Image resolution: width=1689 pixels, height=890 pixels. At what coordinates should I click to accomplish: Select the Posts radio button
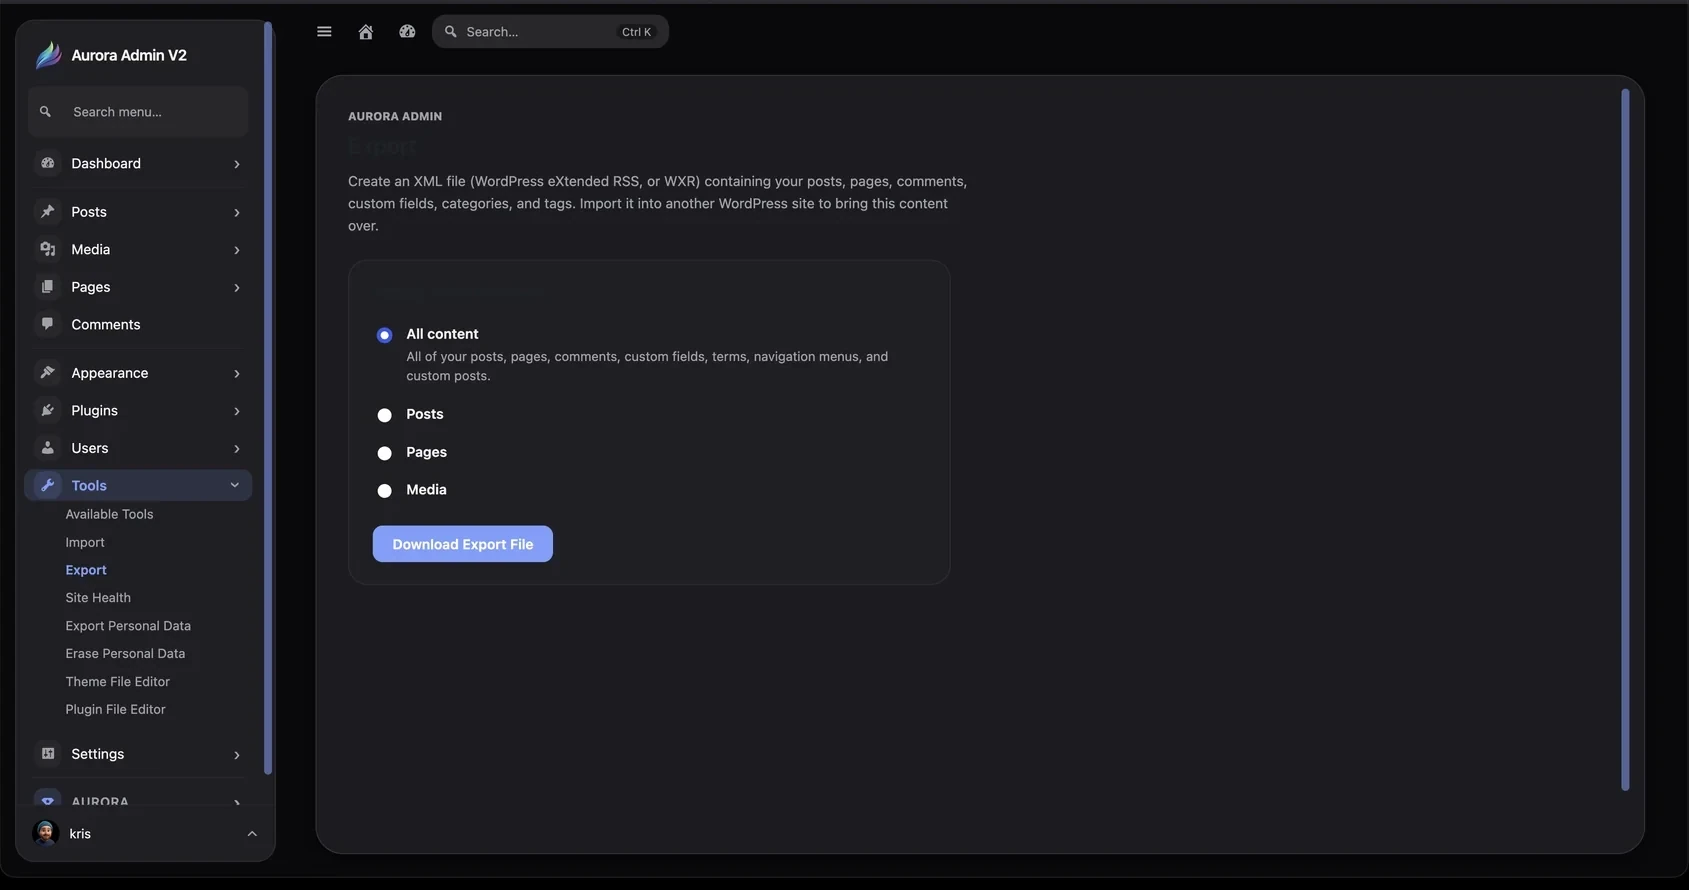384,415
